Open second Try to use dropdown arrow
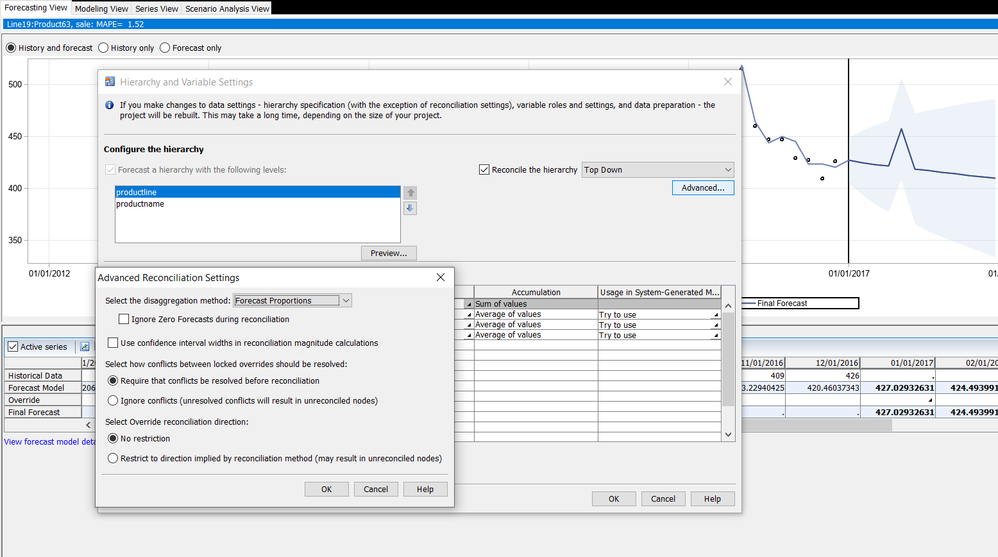 point(715,325)
